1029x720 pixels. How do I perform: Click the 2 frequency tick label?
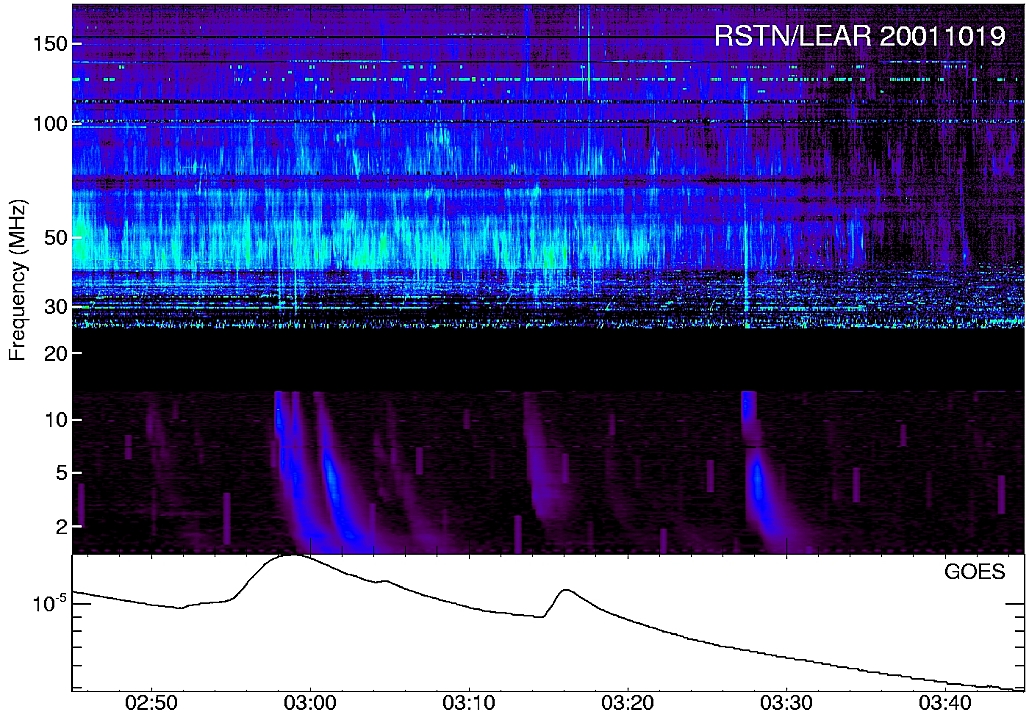(62, 526)
